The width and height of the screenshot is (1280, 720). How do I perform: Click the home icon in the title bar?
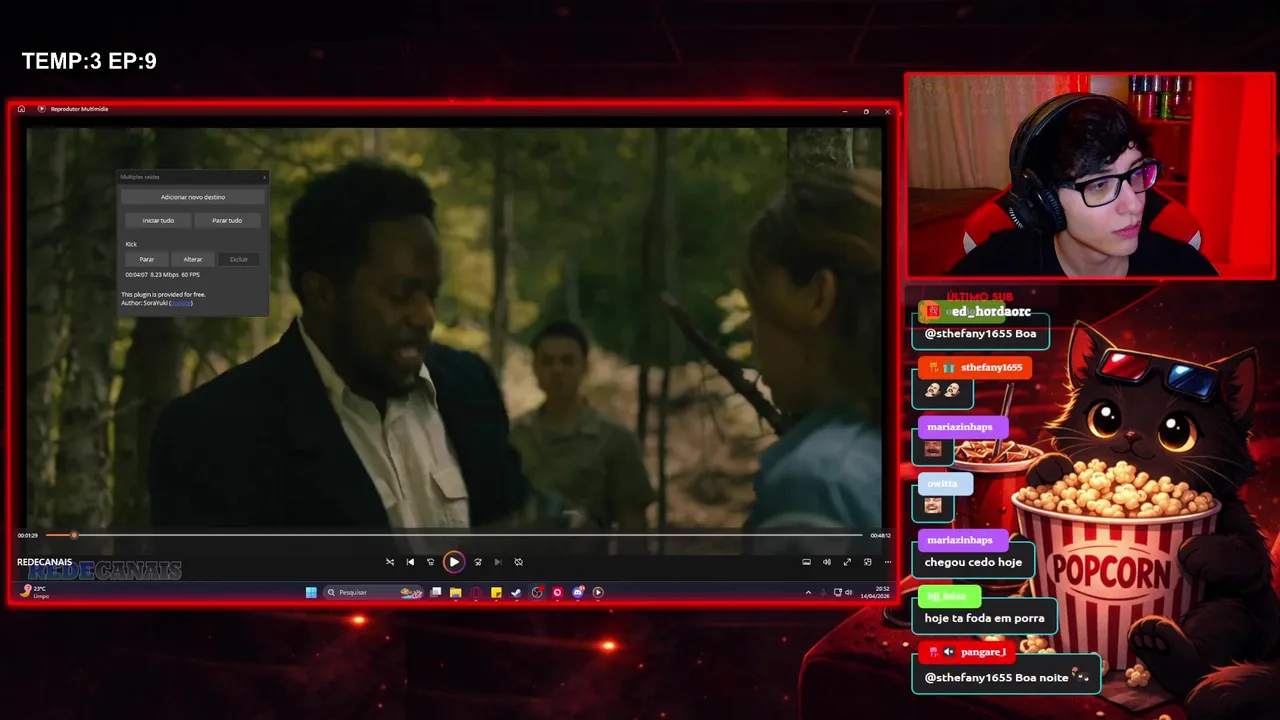(21, 109)
